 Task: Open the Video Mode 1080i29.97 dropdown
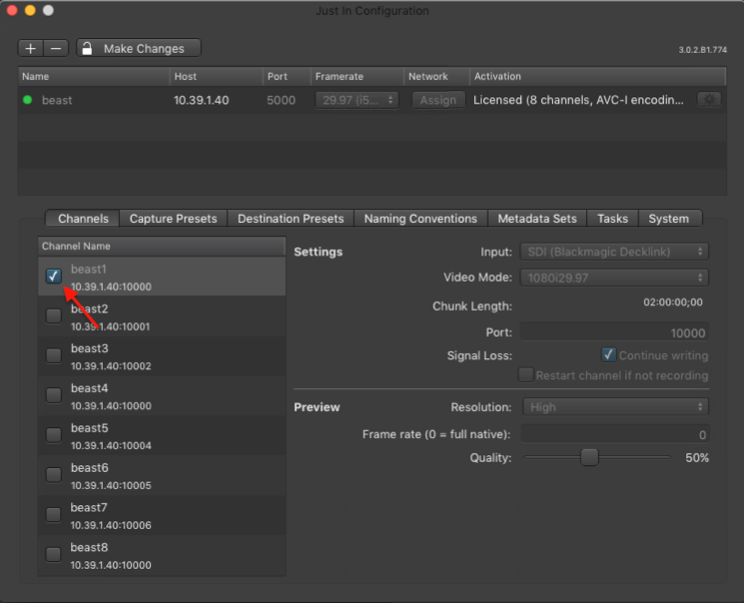(x=614, y=278)
